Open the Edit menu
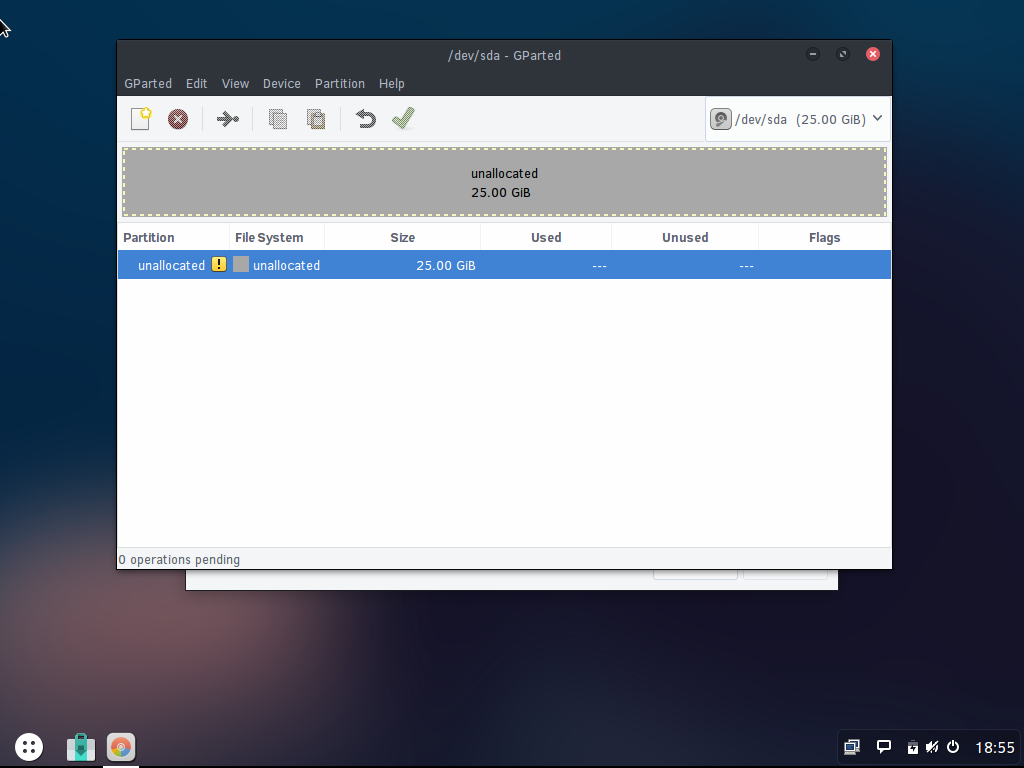Screen dimensions: 1024x768 click(197, 84)
